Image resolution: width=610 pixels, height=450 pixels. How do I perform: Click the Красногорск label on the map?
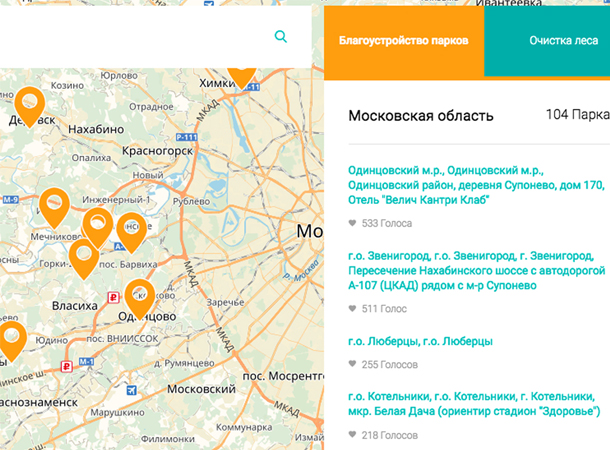157,151
